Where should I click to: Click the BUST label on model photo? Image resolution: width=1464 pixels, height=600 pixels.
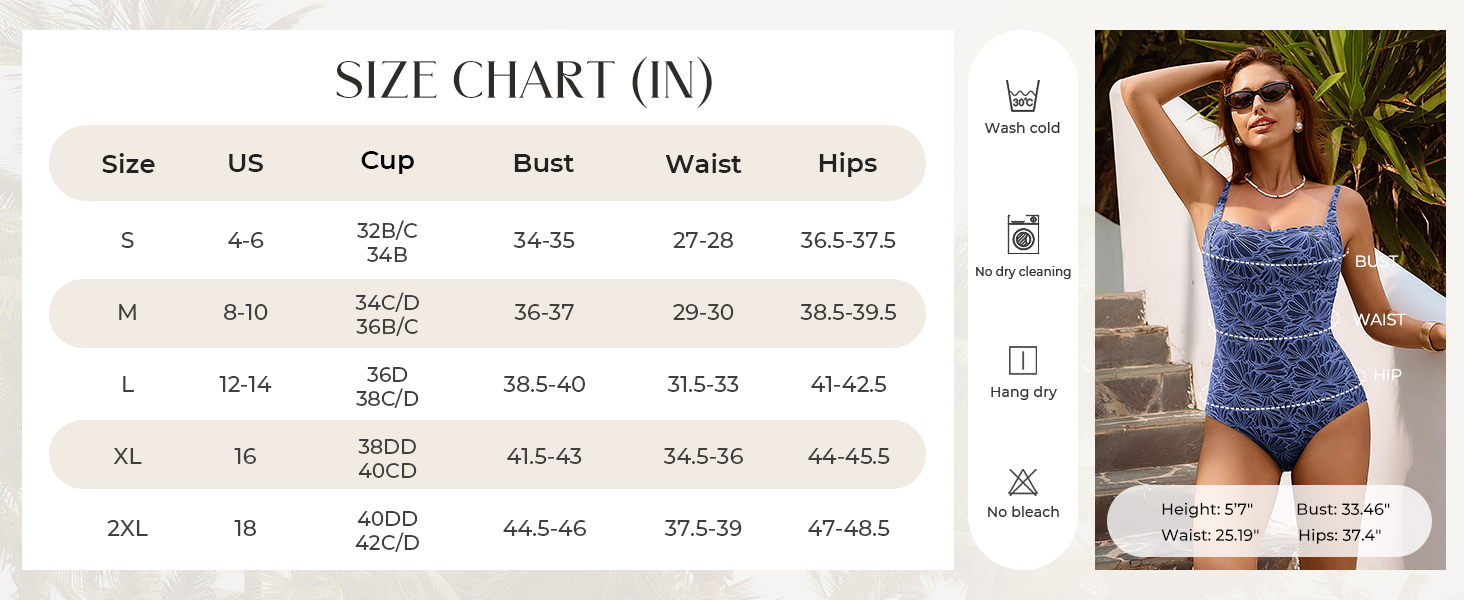(x=1376, y=261)
